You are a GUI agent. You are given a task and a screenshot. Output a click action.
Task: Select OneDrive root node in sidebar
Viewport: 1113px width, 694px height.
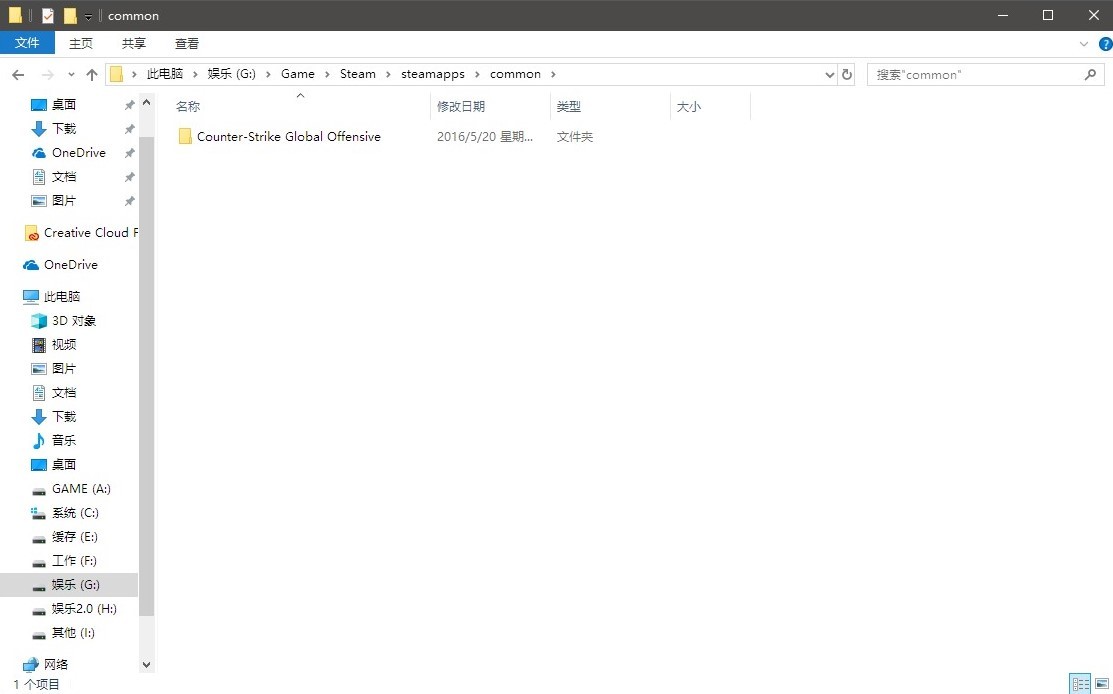pos(70,265)
